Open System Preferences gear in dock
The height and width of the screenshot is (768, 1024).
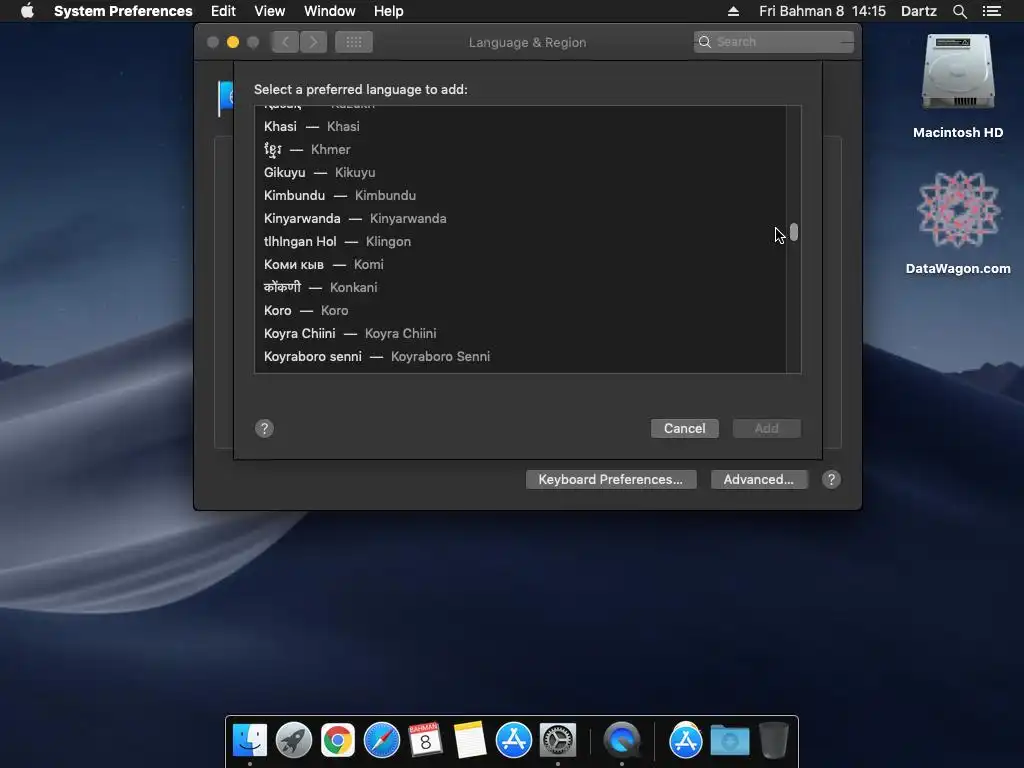(x=558, y=740)
